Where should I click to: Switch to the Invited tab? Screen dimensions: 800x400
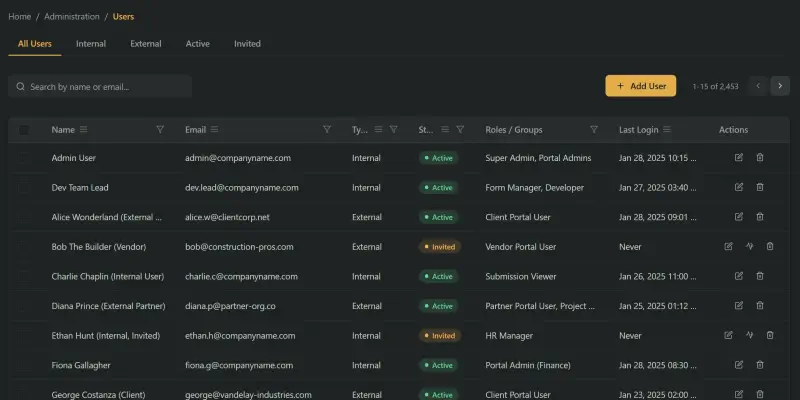[x=247, y=44]
